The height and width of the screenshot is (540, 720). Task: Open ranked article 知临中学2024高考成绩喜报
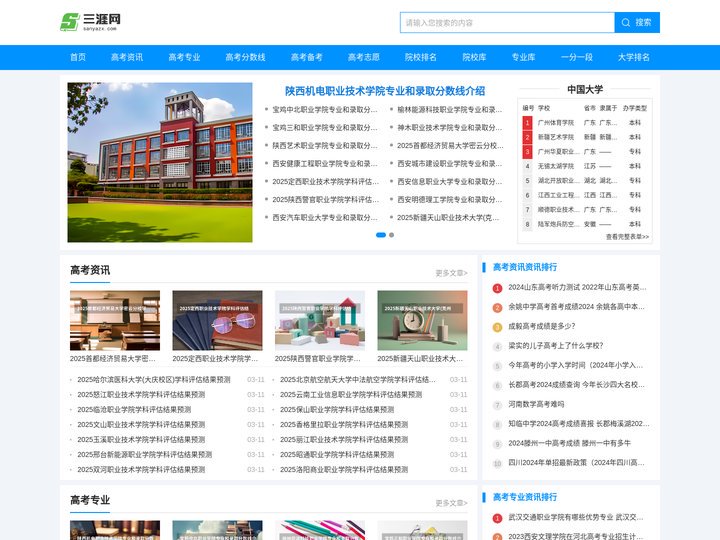click(x=579, y=424)
